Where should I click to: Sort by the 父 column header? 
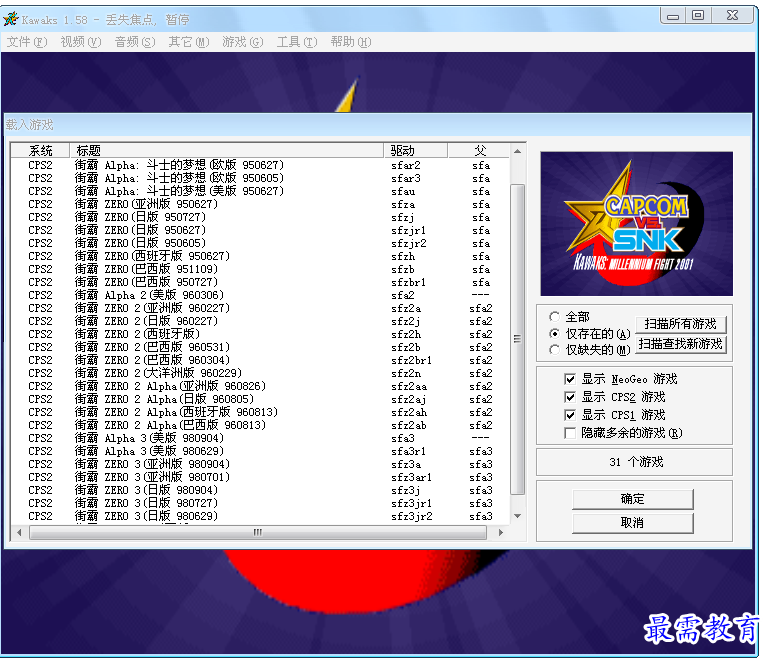coord(479,150)
